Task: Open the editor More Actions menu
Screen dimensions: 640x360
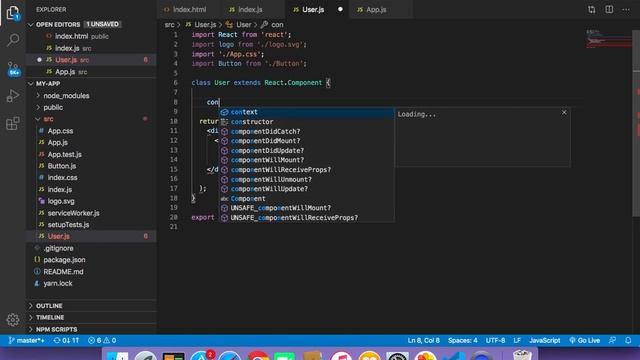Action: pyautogui.click(x=626, y=9)
